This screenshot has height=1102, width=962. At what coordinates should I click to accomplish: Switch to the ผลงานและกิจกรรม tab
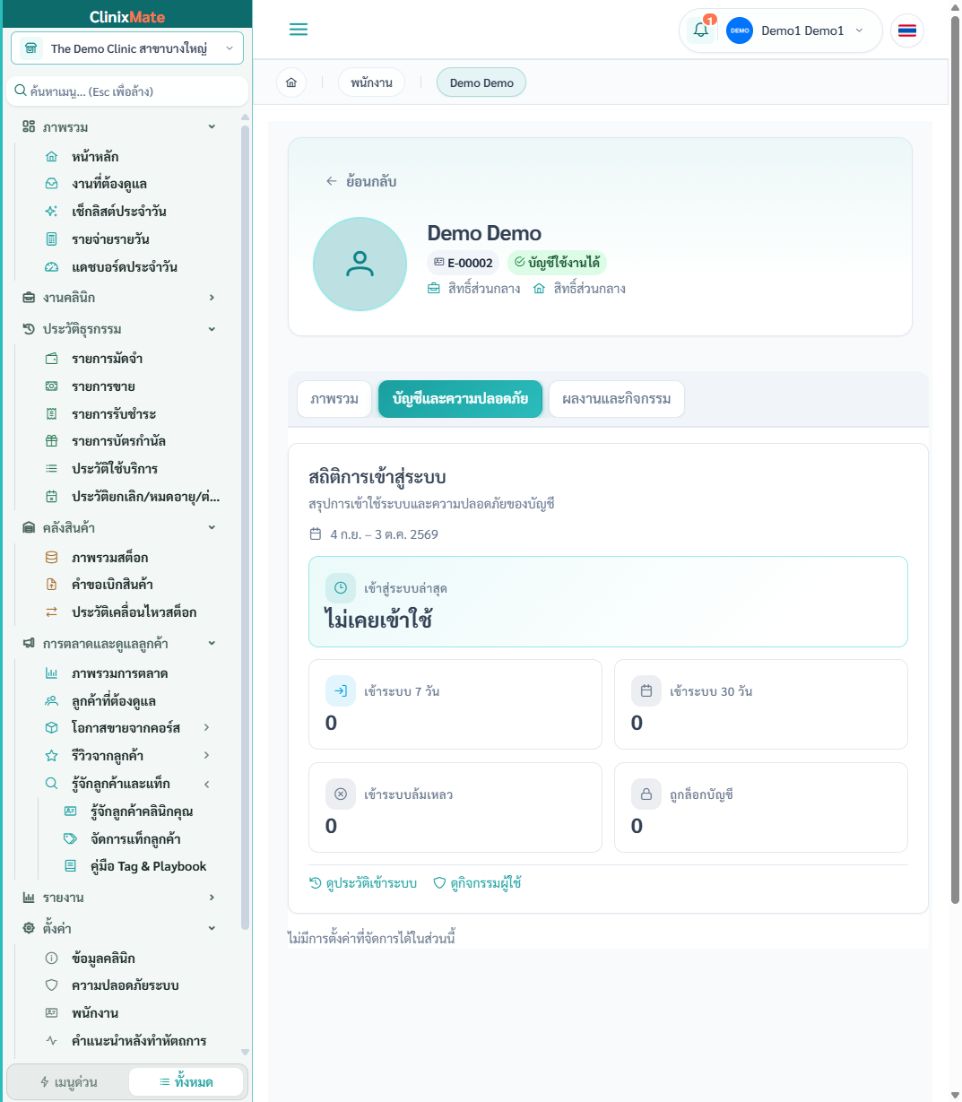[x=616, y=399]
